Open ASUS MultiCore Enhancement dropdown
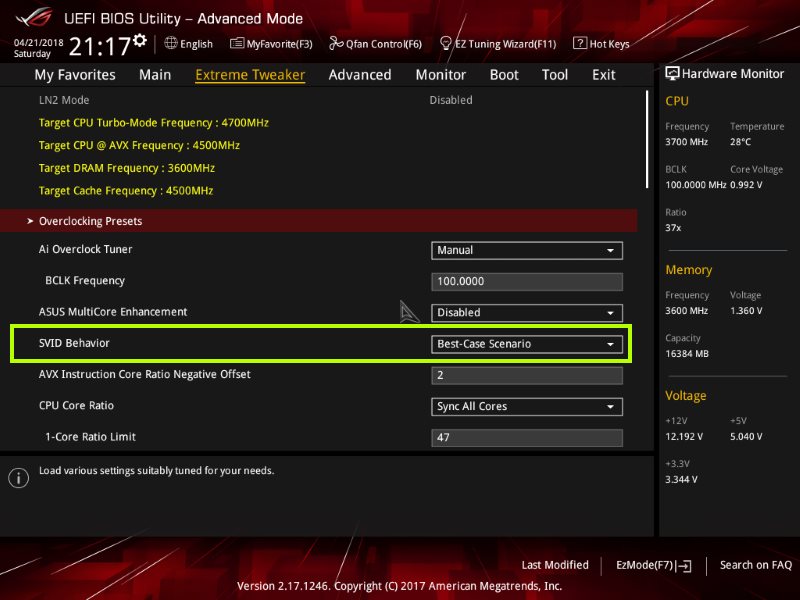 [x=527, y=313]
